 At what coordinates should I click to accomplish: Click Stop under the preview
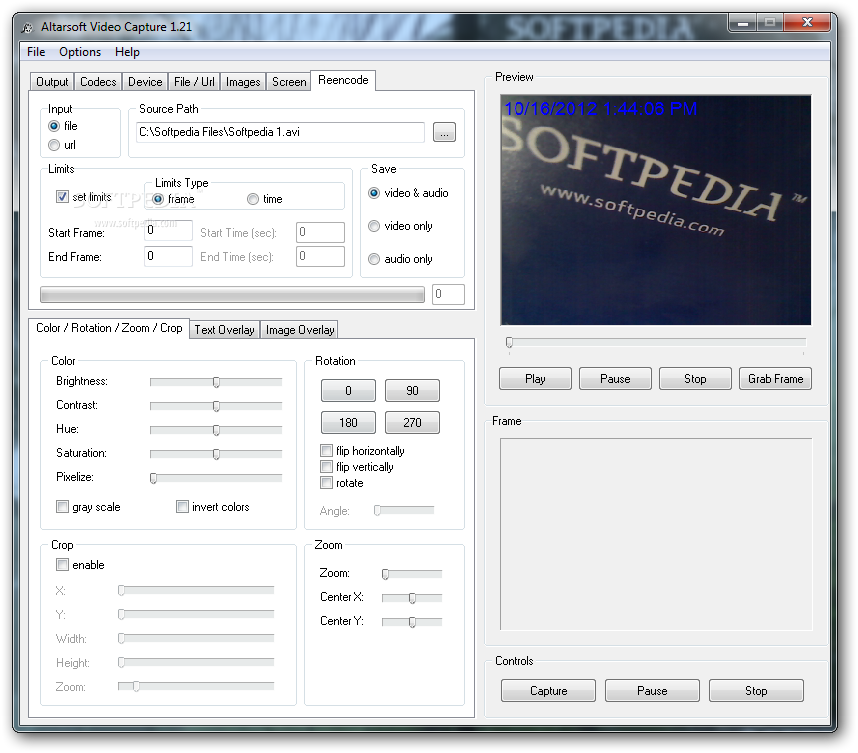point(695,379)
